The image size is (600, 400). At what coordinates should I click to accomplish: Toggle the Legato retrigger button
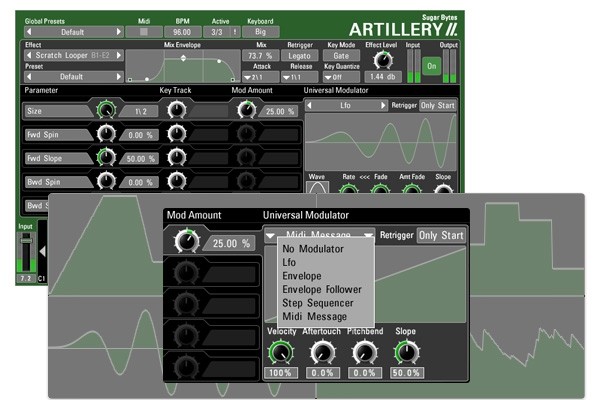300,56
